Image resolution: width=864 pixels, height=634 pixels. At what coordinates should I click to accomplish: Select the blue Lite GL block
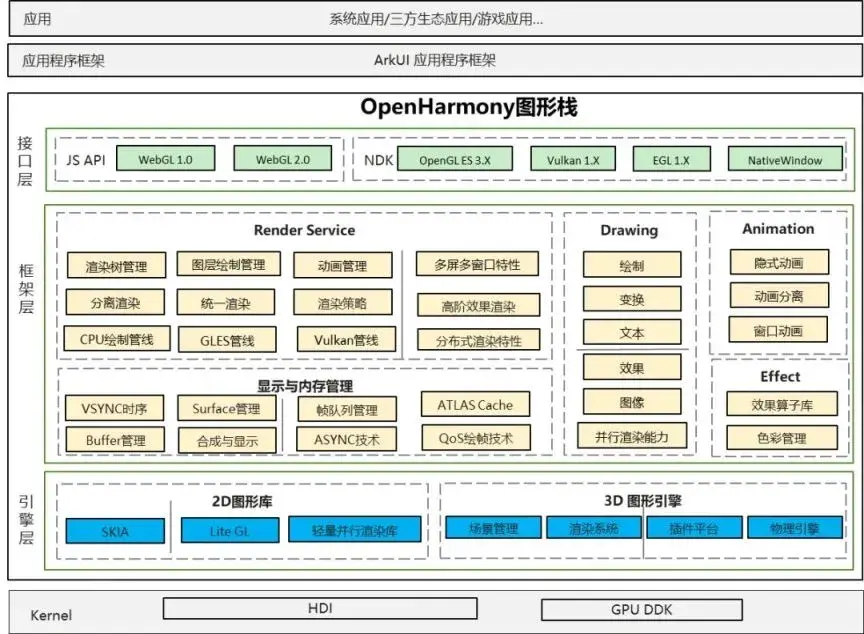point(230,530)
